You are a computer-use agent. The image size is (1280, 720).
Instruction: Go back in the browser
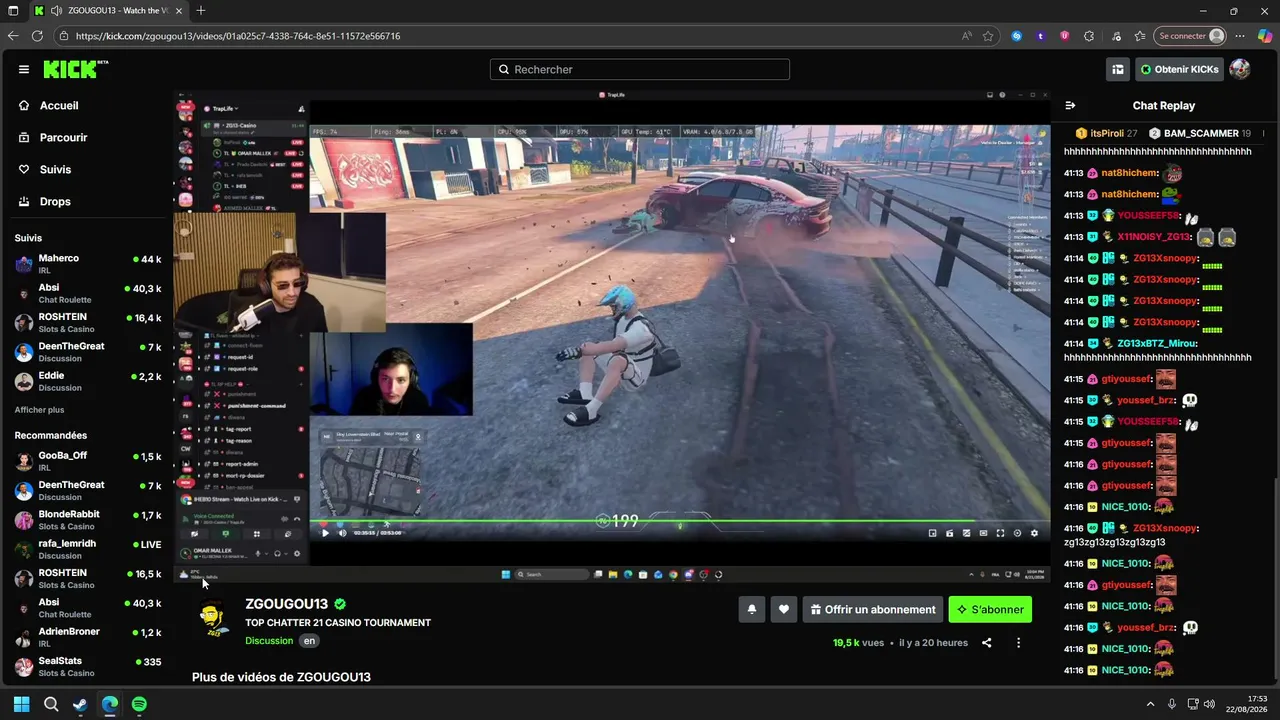coord(13,36)
